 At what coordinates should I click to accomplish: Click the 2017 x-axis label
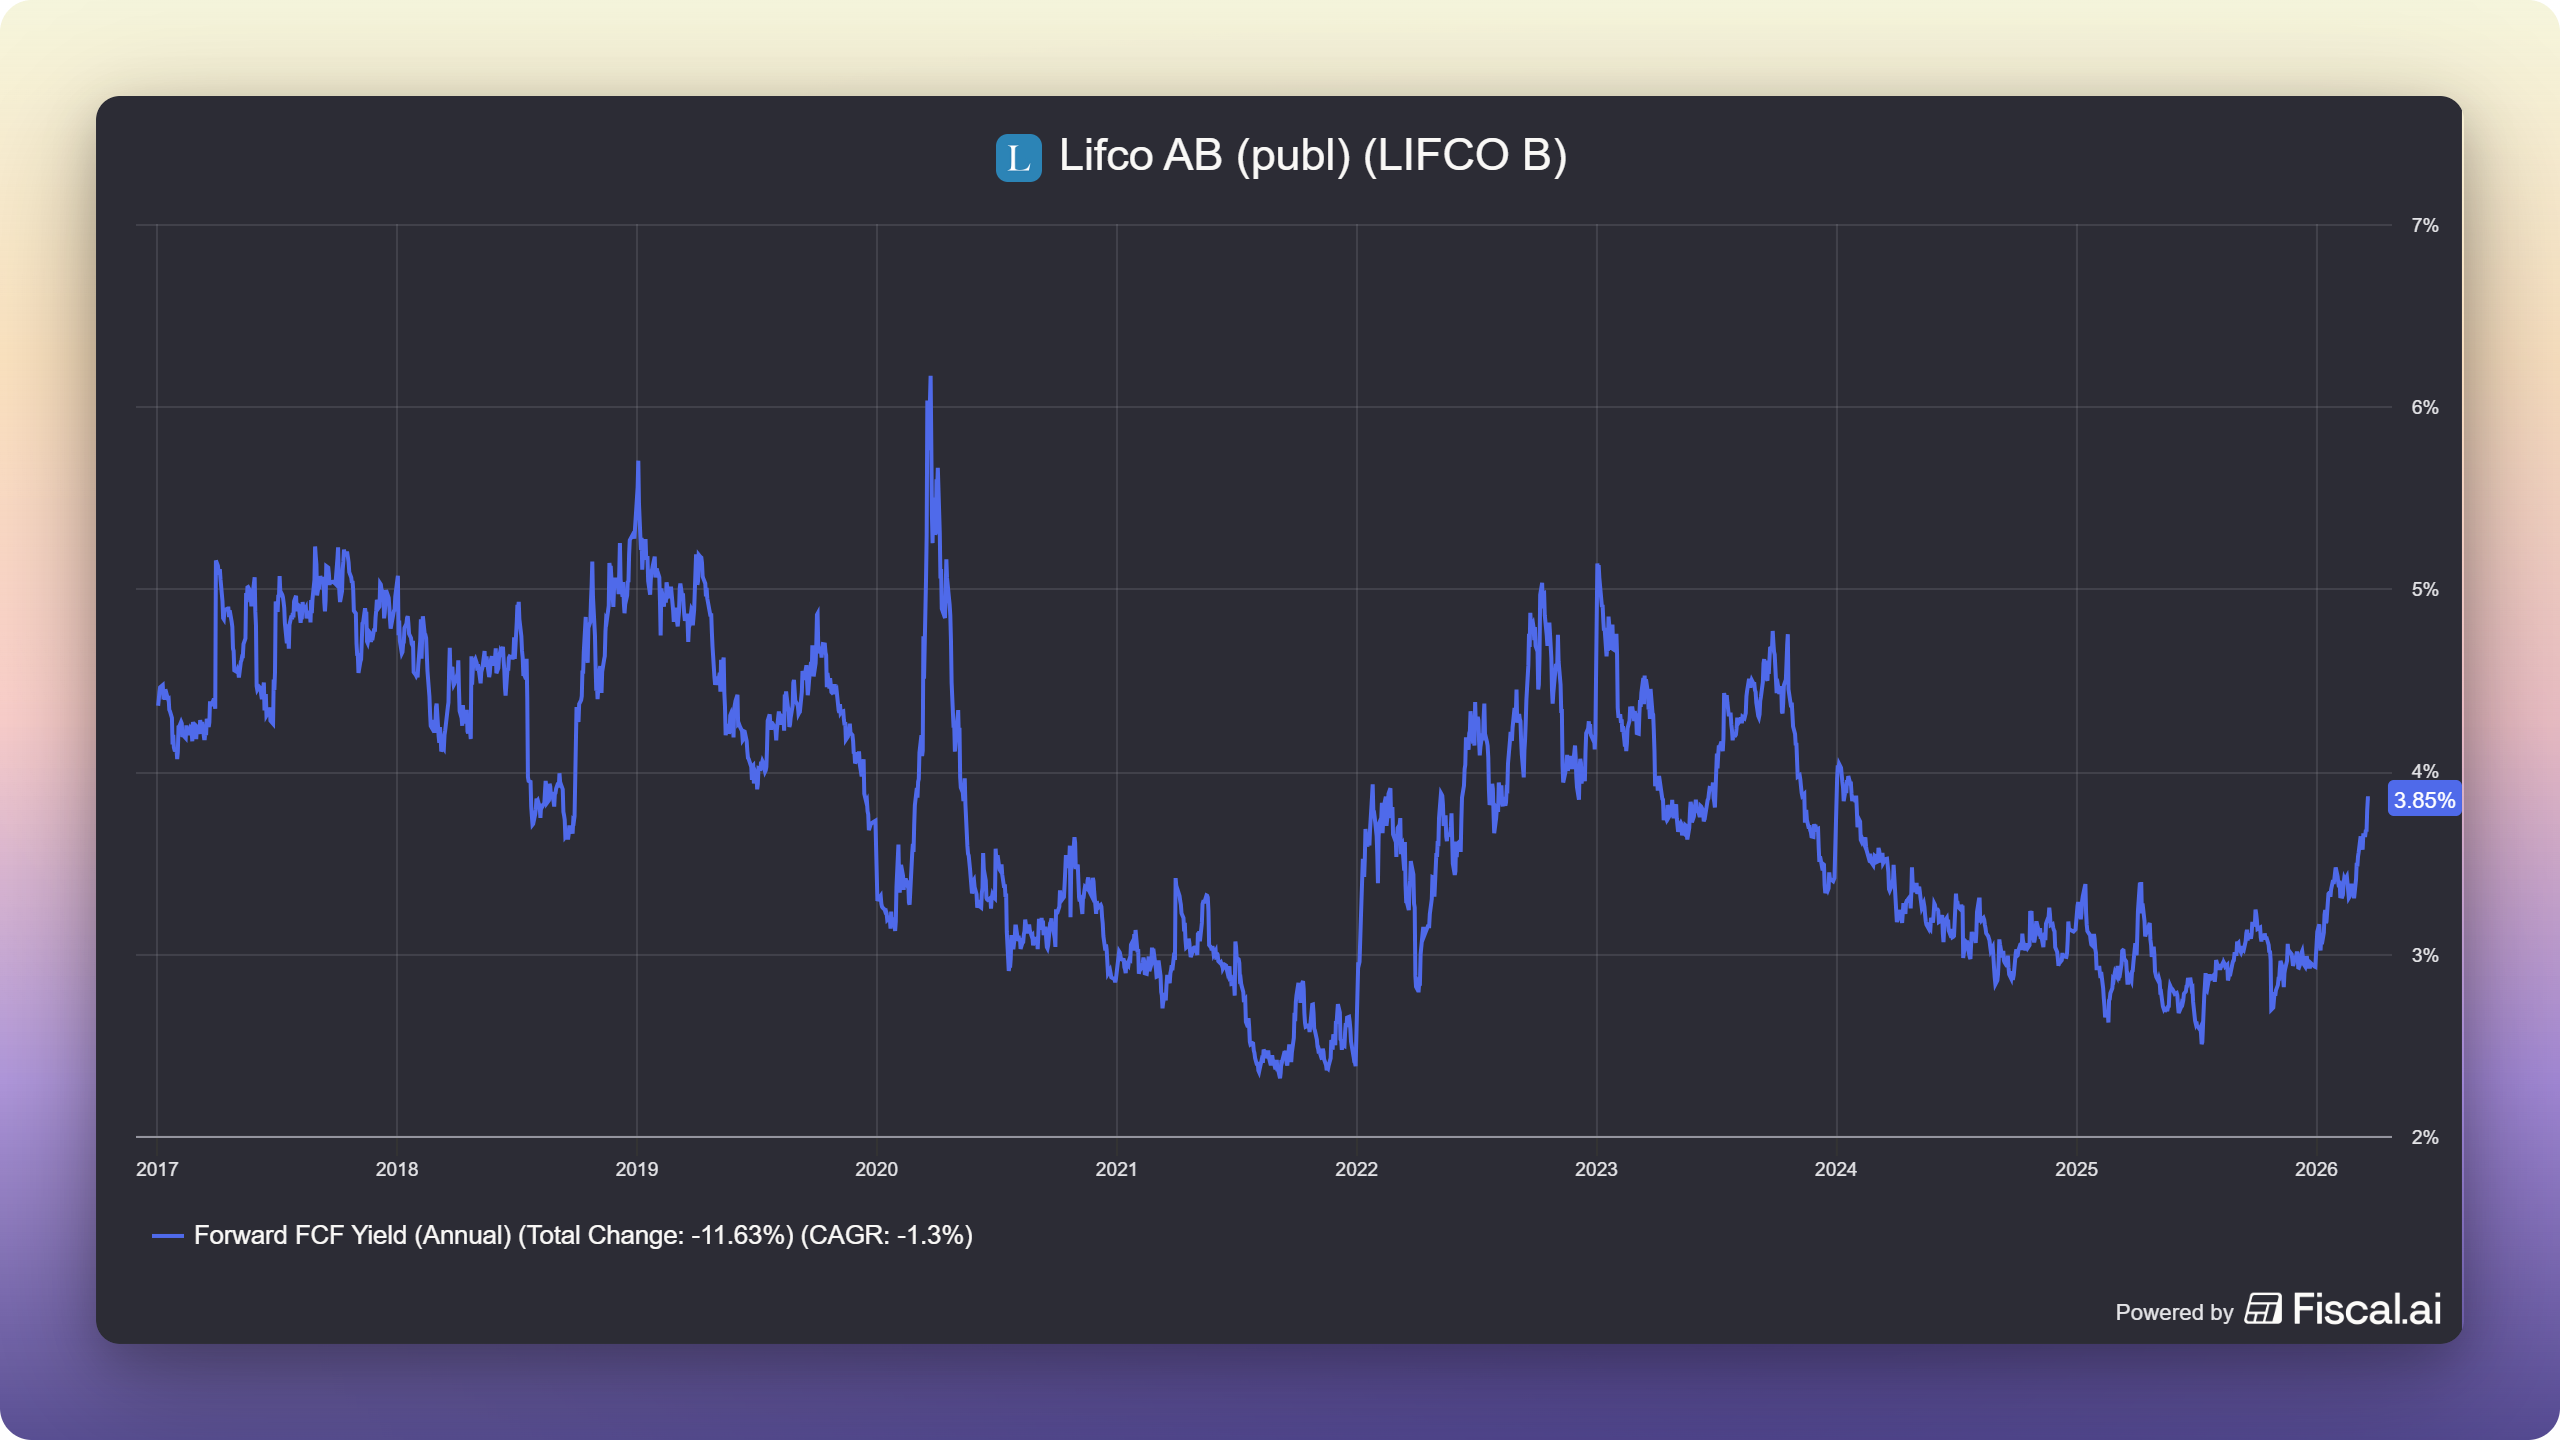[157, 1169]
